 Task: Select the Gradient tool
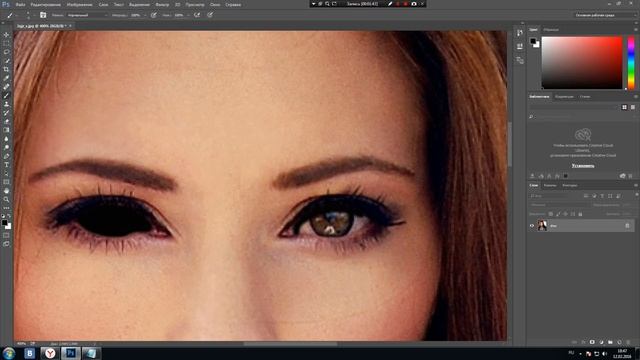tap(6, 130)
